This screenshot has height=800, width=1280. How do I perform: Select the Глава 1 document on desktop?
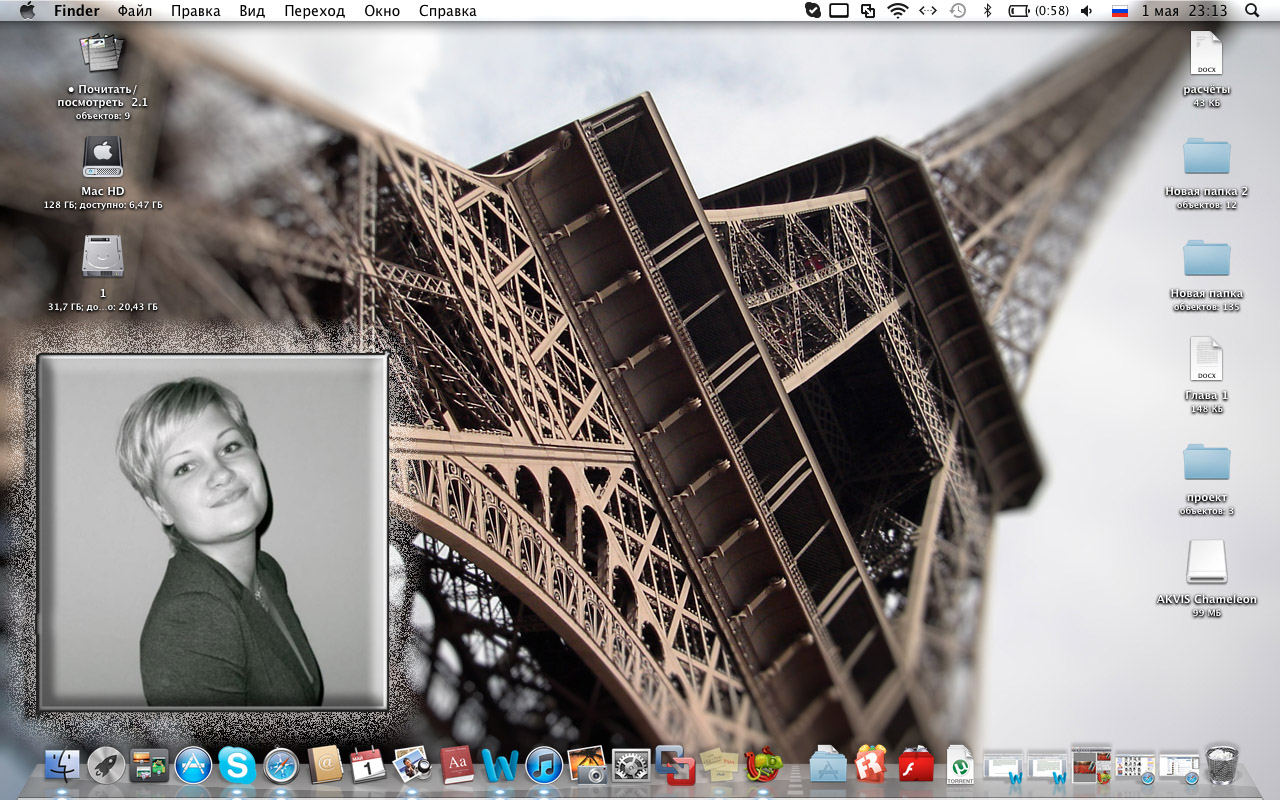coord(1206,360)
